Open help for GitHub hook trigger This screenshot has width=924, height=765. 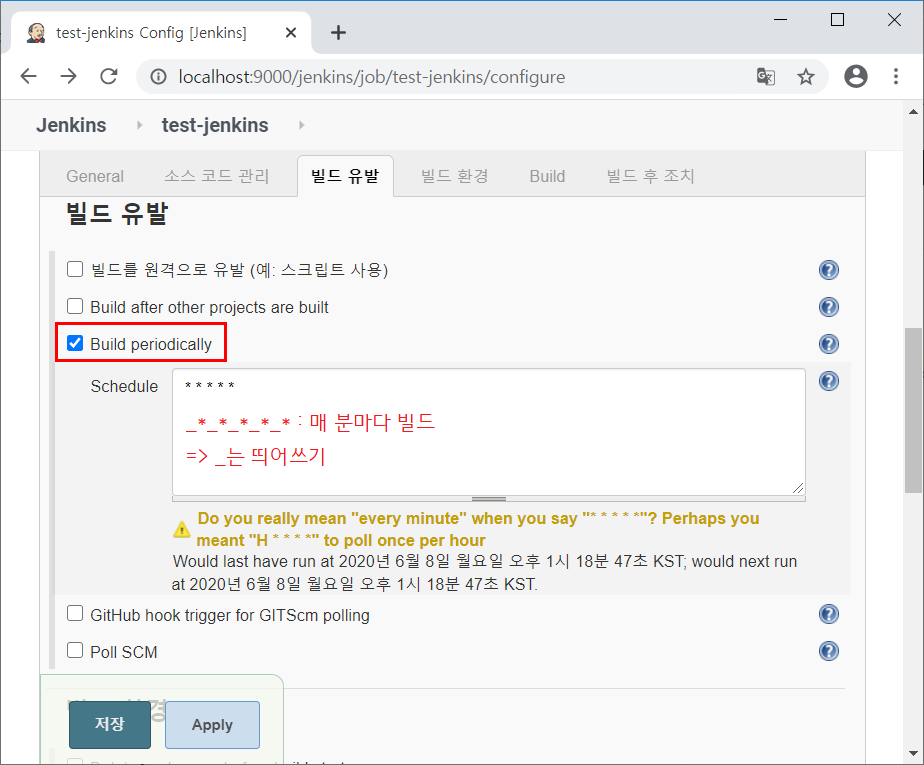829,614
